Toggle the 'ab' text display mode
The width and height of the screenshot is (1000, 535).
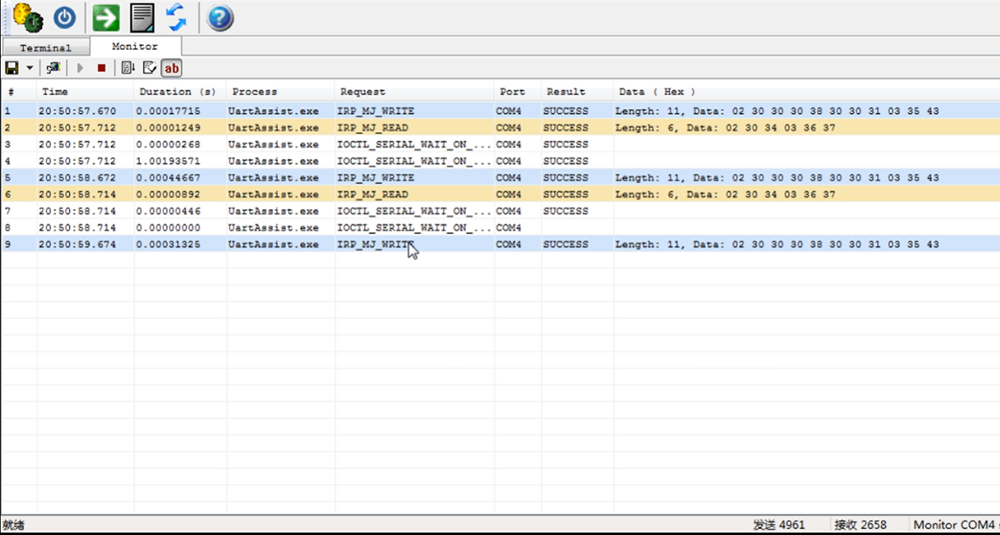(x=172, y=68)
